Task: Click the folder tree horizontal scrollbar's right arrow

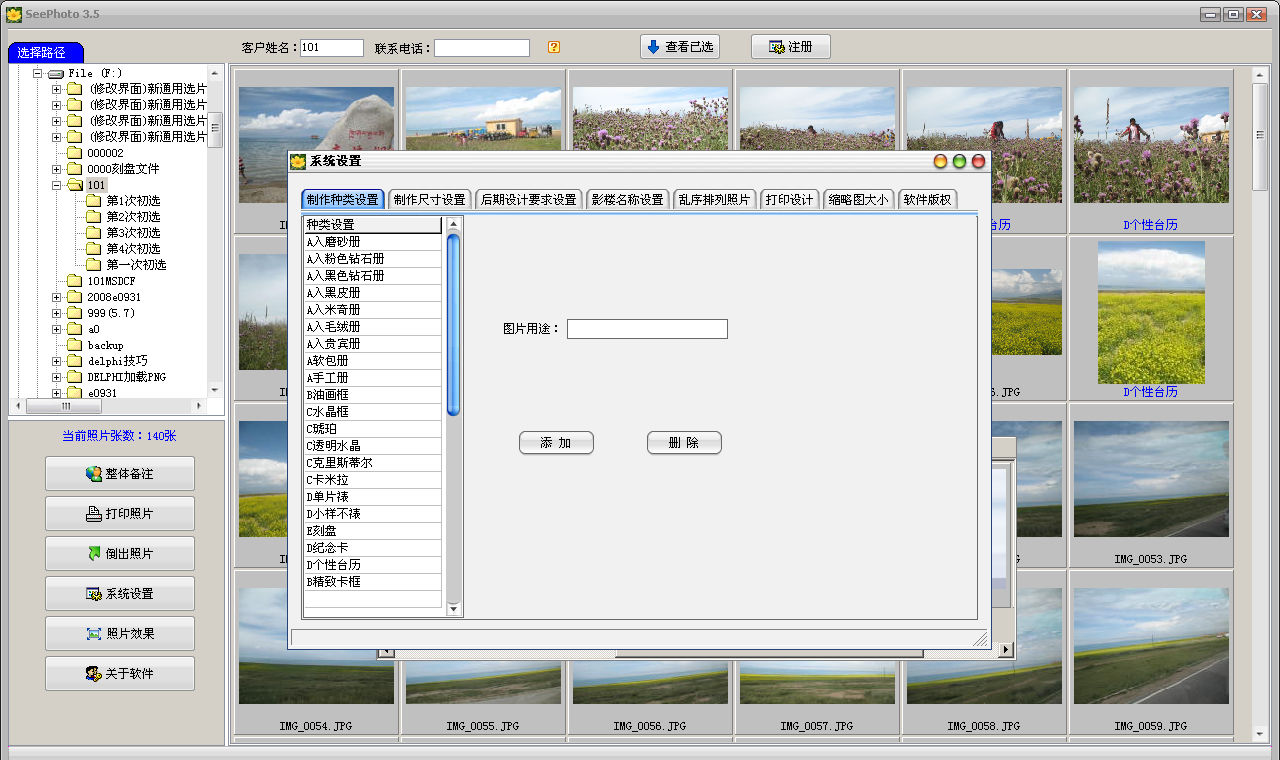Action: (x=199, y=406)
